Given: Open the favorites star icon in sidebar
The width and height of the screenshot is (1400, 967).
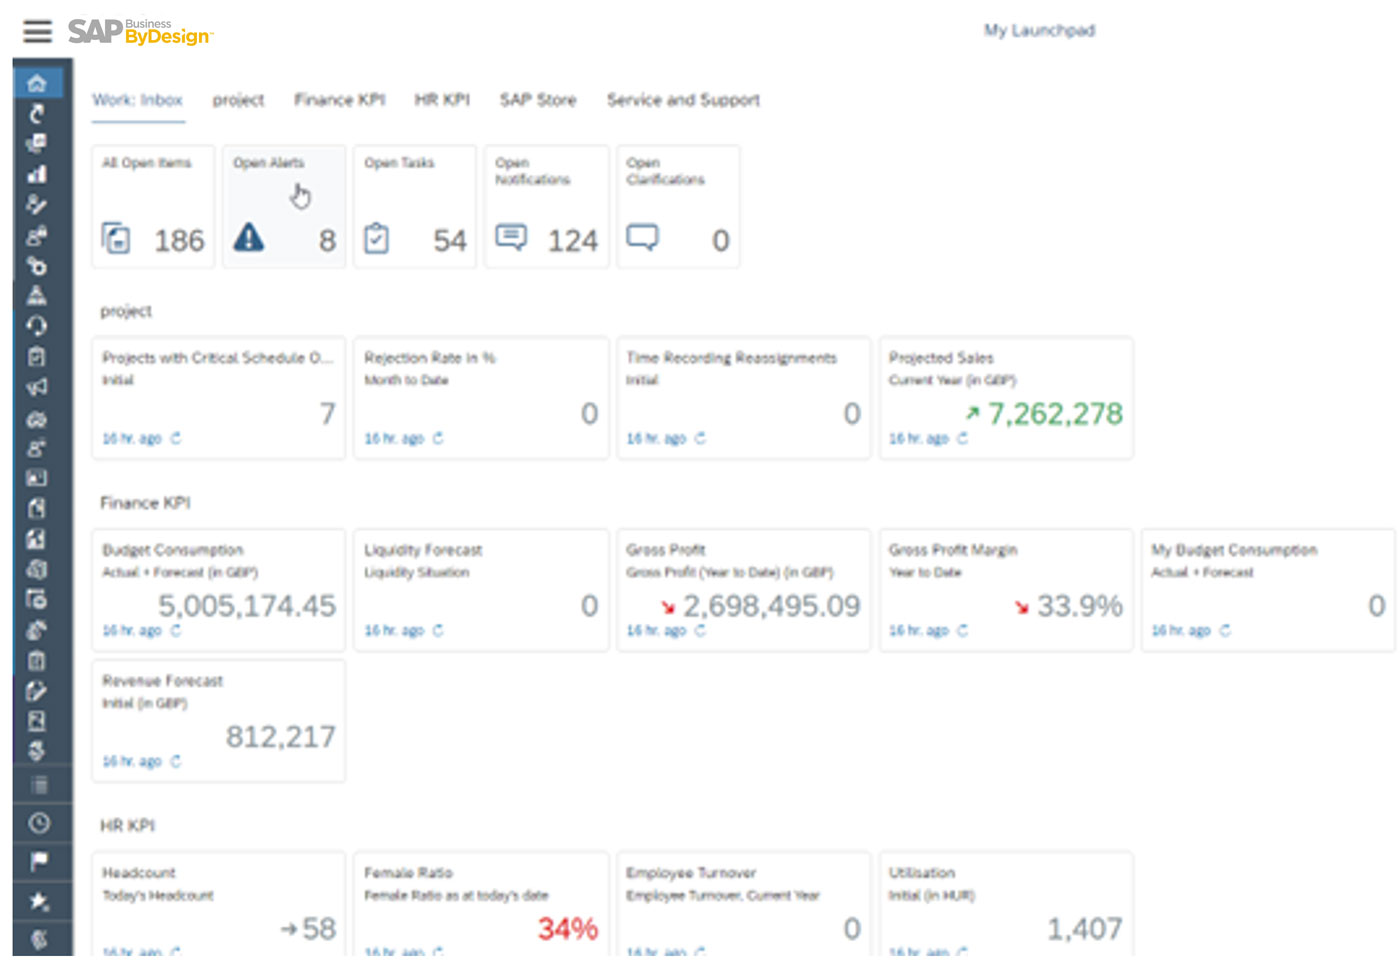Looking at the screenshot, I should (x=38, y=902).
